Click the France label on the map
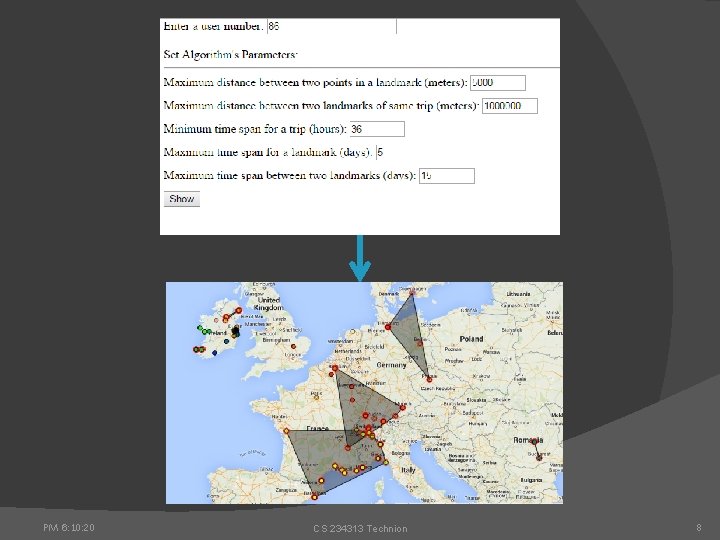This screenshot has width=720, height=540. click(317, 428)
